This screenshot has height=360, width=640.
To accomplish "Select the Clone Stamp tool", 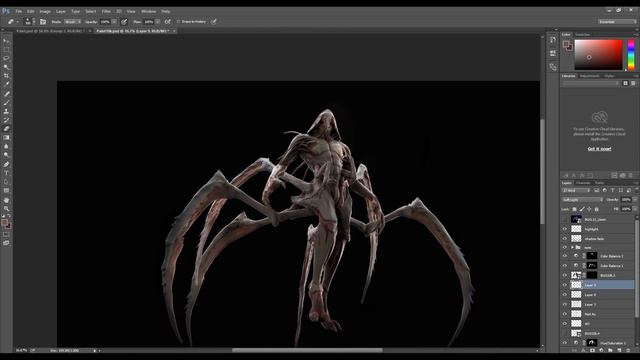I will click(x=6, y=111).
